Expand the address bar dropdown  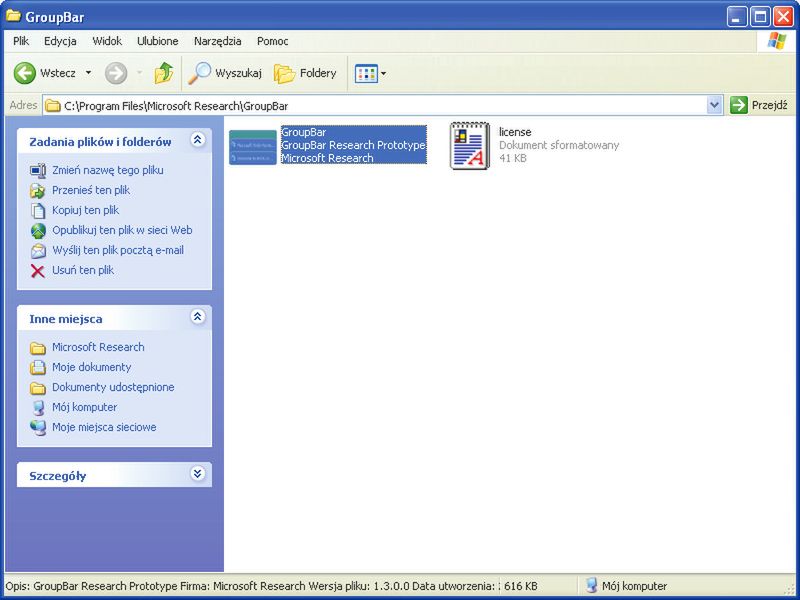[714, 106]
